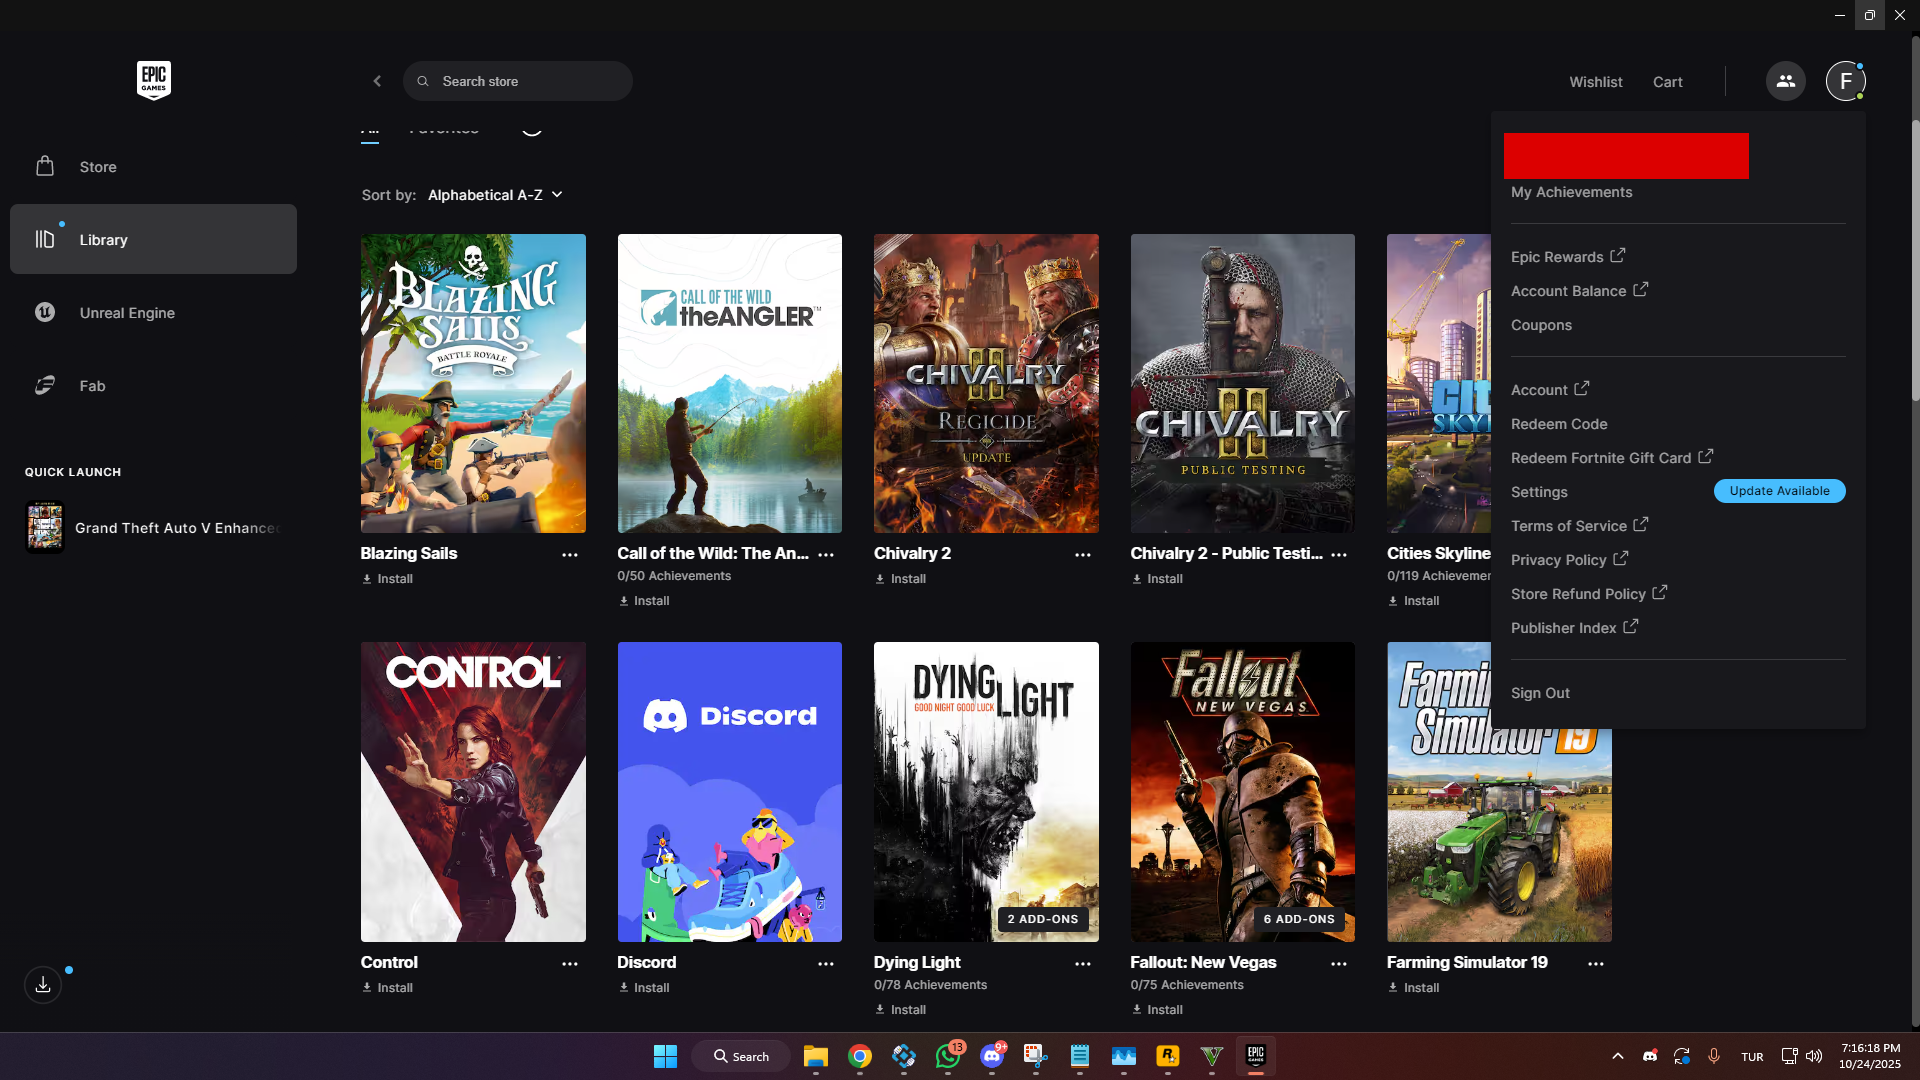Open Chivalry 2 three-dot options menu

(x=1083, y=555)
